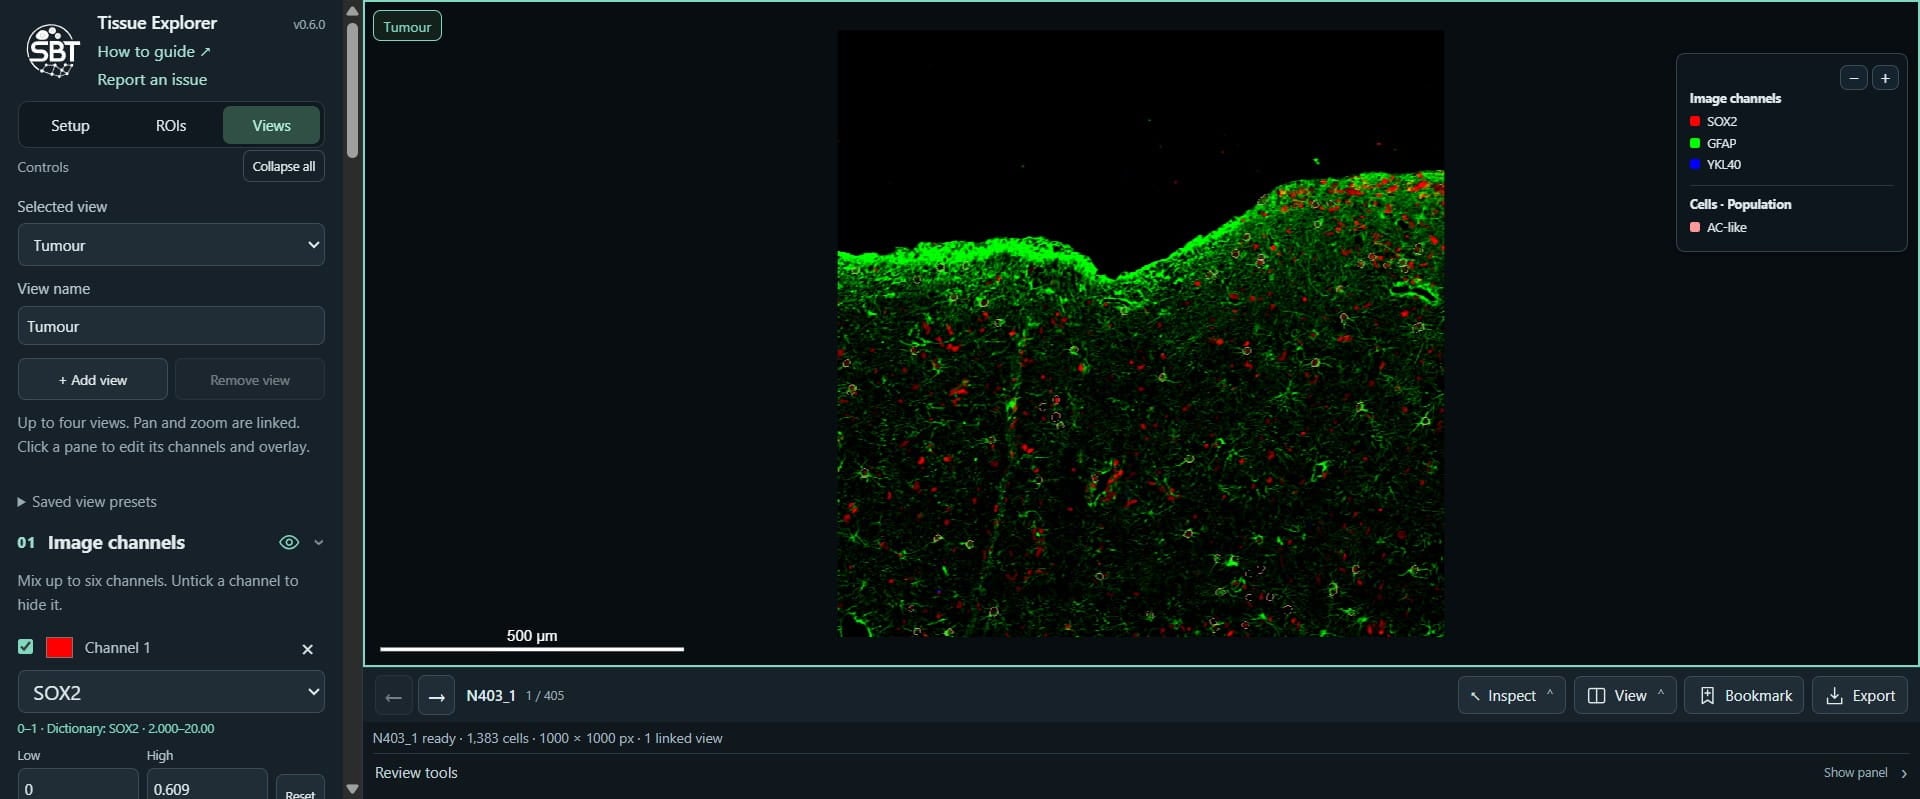This screenshot has width=1920, height=799.
Task: Export the current view
Action: click(x=1860, y=696)
